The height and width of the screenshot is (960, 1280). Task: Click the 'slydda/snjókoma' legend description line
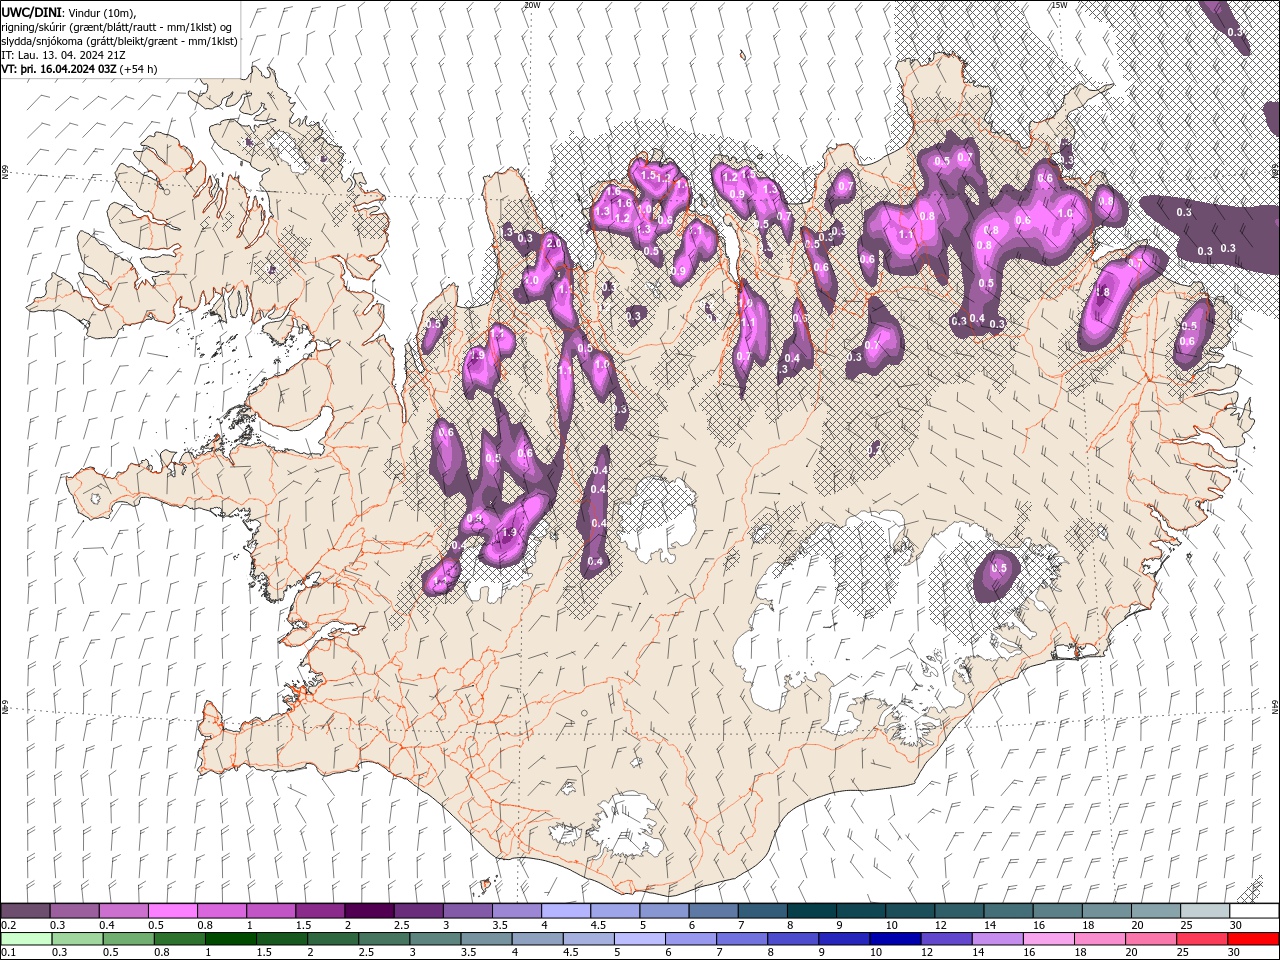(119, 41)
